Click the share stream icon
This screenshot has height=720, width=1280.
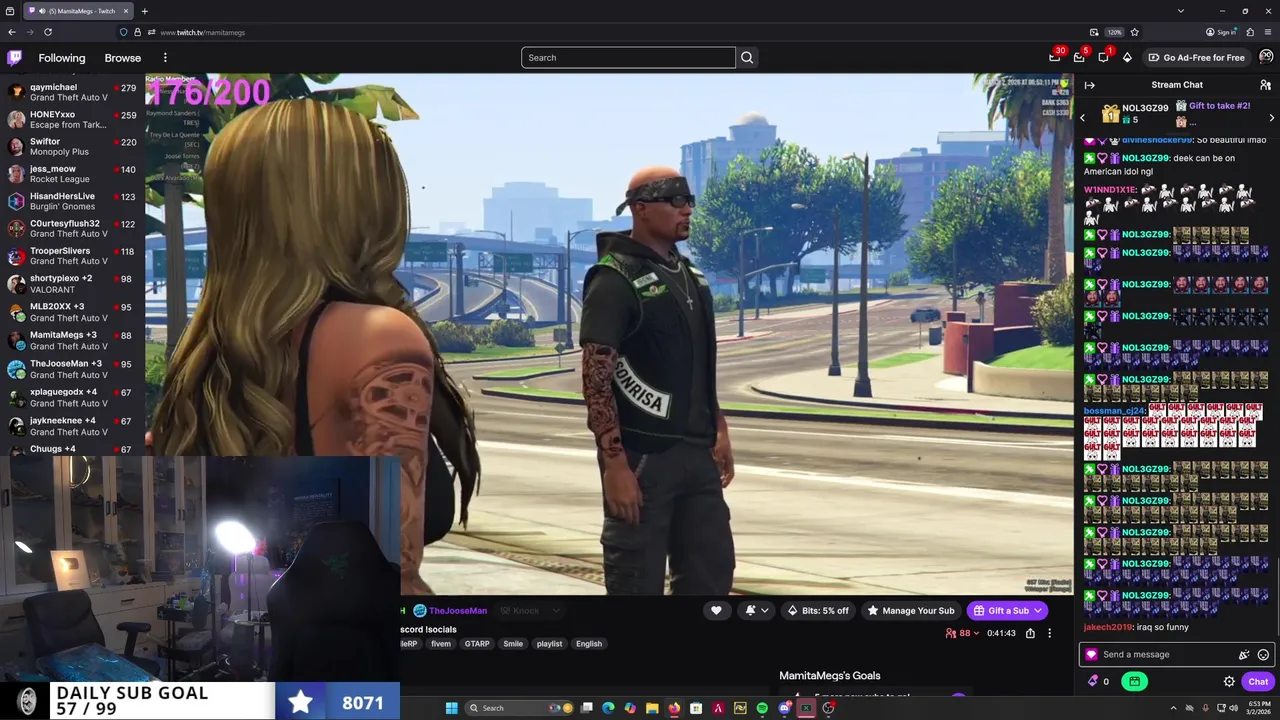click(x=1030, y=633)
